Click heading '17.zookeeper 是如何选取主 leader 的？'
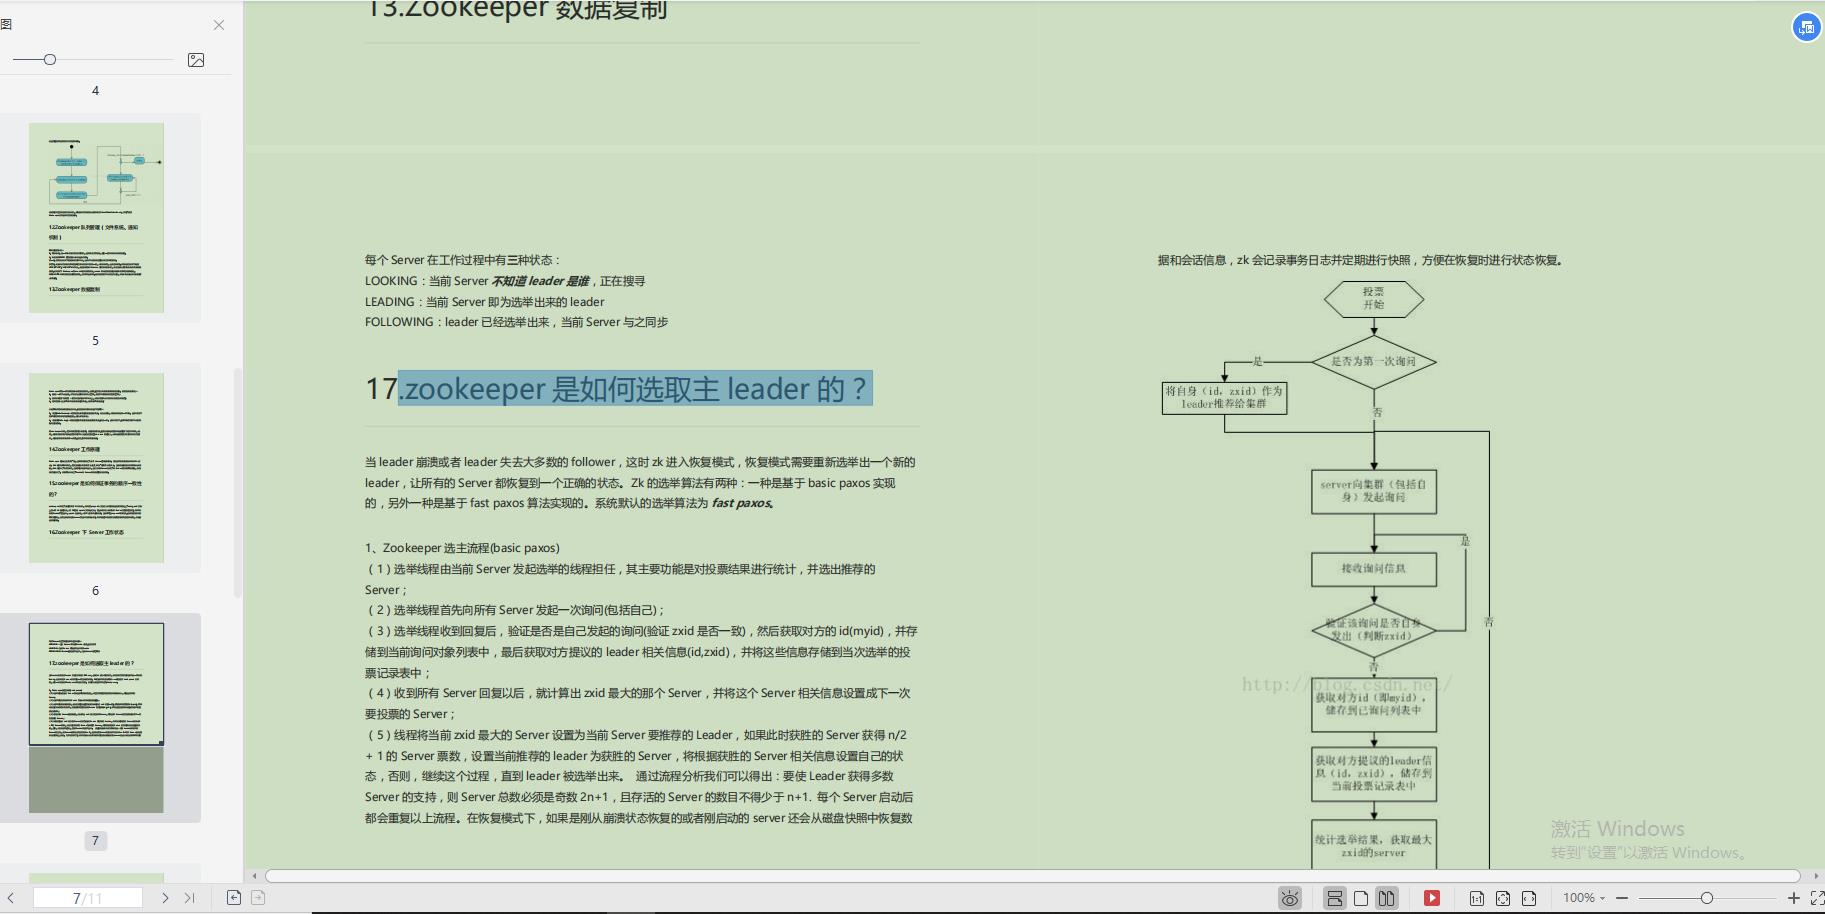This screenshot has height=914, width=1825. [x=618, y=388]
